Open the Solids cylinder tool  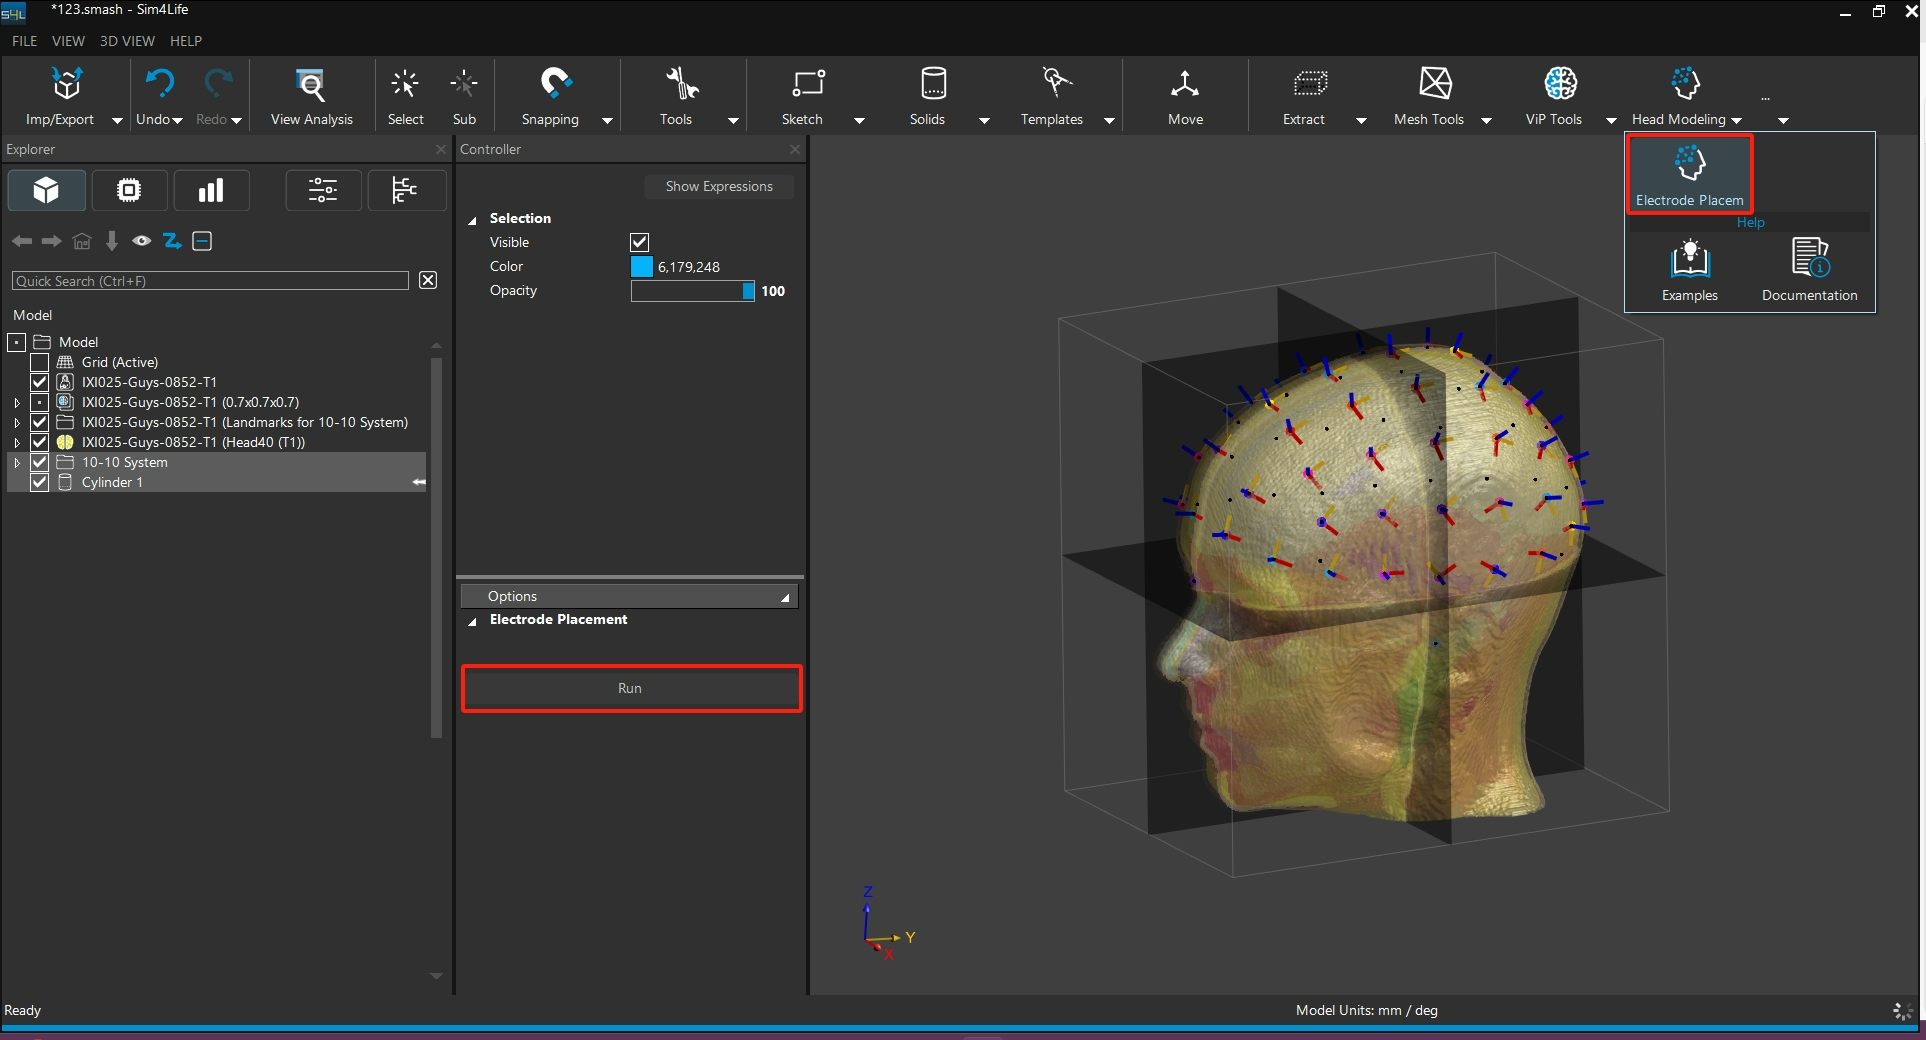point(932,84)
